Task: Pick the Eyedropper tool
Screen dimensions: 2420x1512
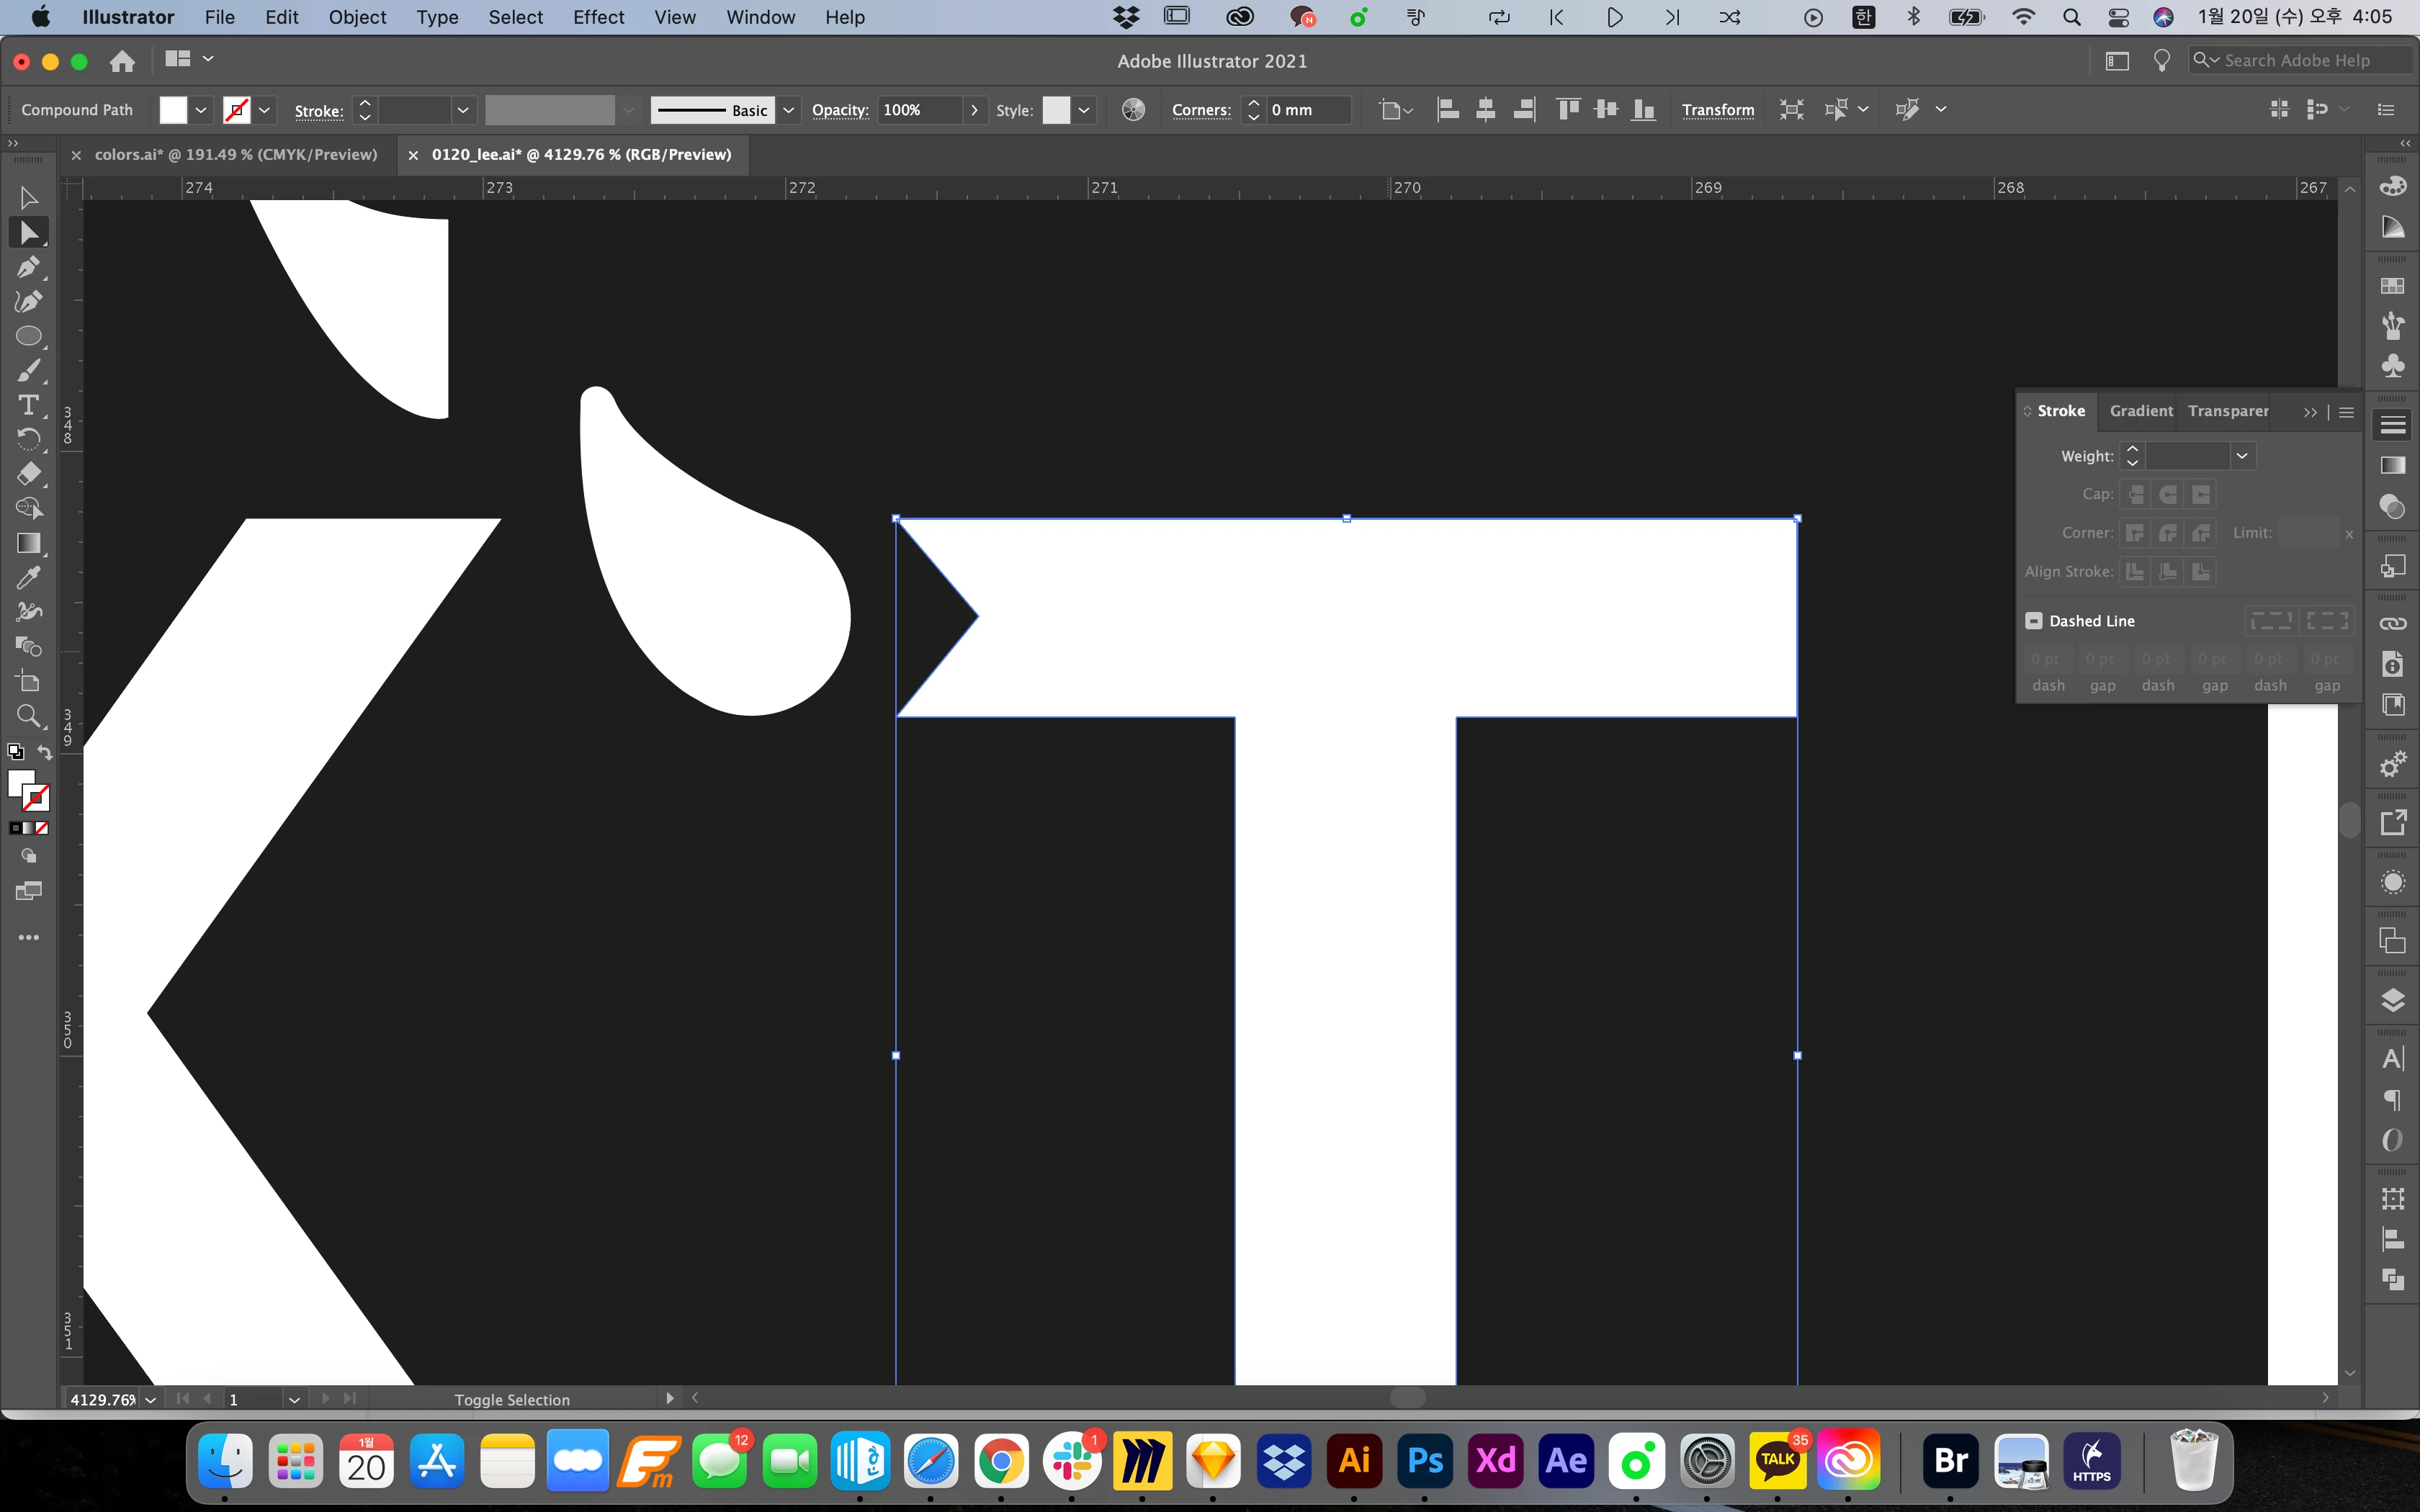Action: pos(28,578)
